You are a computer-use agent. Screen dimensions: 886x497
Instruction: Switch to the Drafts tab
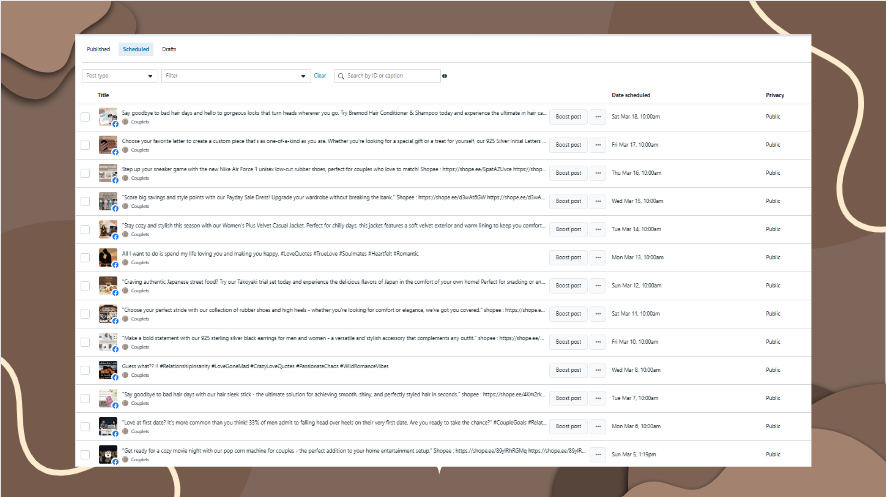[x=169, y=49]
